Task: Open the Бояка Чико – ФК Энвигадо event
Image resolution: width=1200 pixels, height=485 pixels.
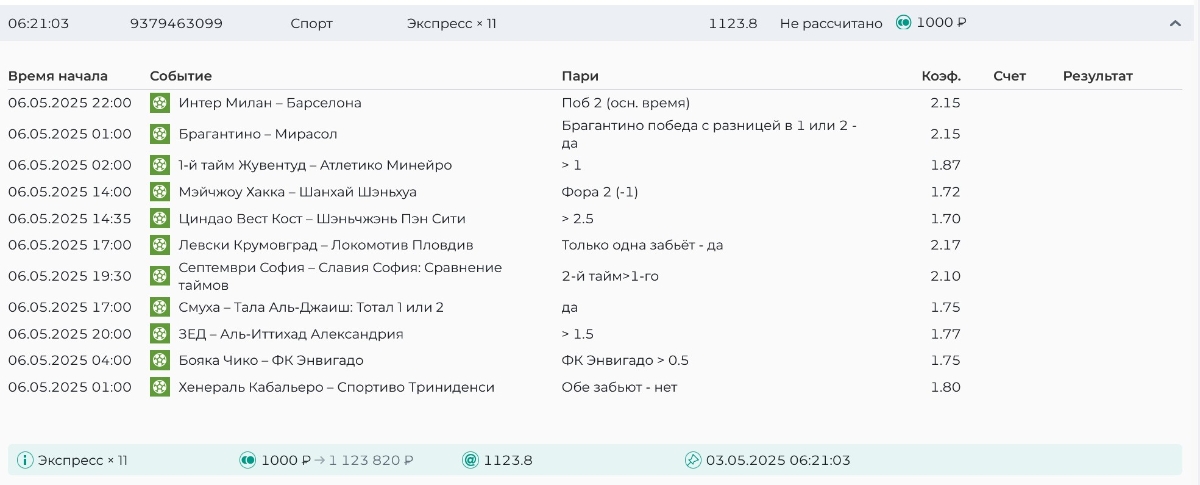Action: point(270,360)
